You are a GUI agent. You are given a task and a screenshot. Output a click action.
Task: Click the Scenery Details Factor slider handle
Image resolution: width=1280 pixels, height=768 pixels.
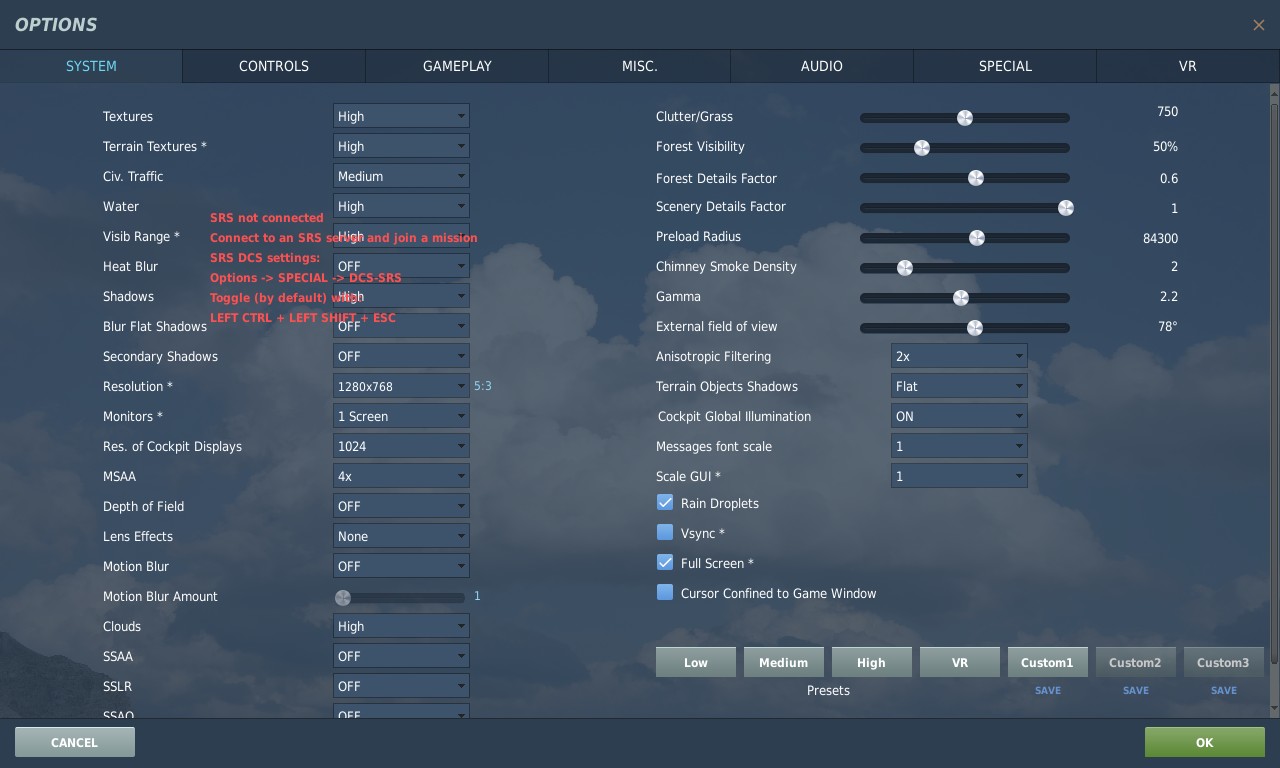click(1066, 208)
